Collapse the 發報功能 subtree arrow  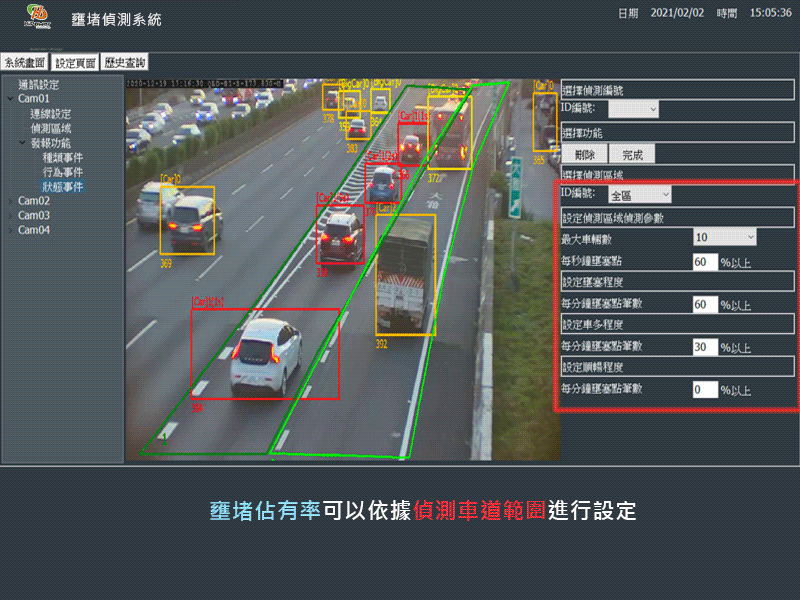(22, 143)
